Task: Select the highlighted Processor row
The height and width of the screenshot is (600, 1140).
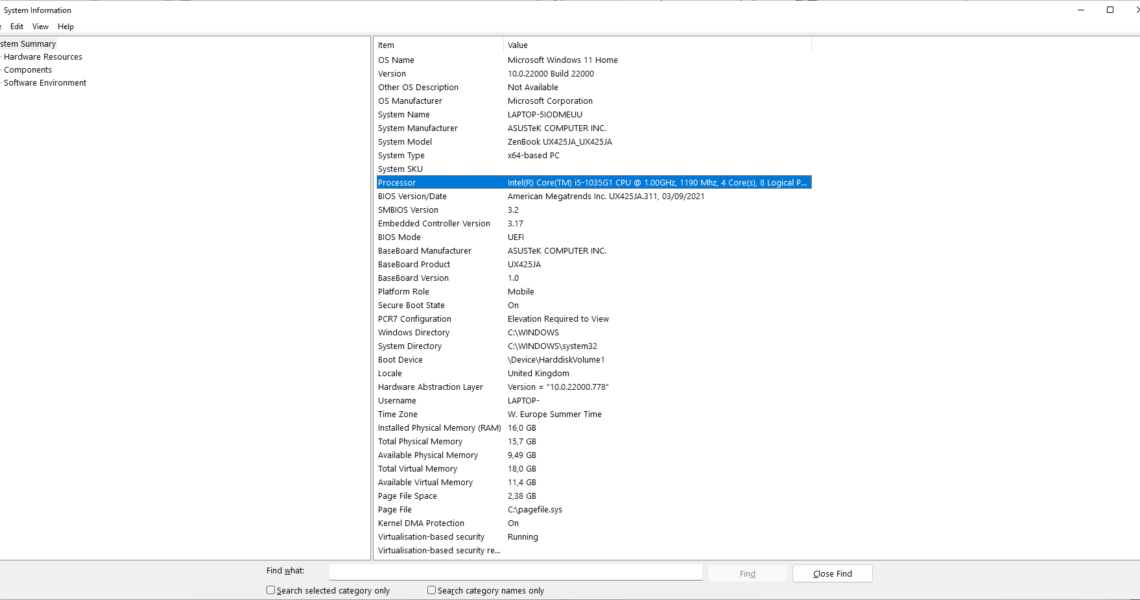Action: pos(593,183)
